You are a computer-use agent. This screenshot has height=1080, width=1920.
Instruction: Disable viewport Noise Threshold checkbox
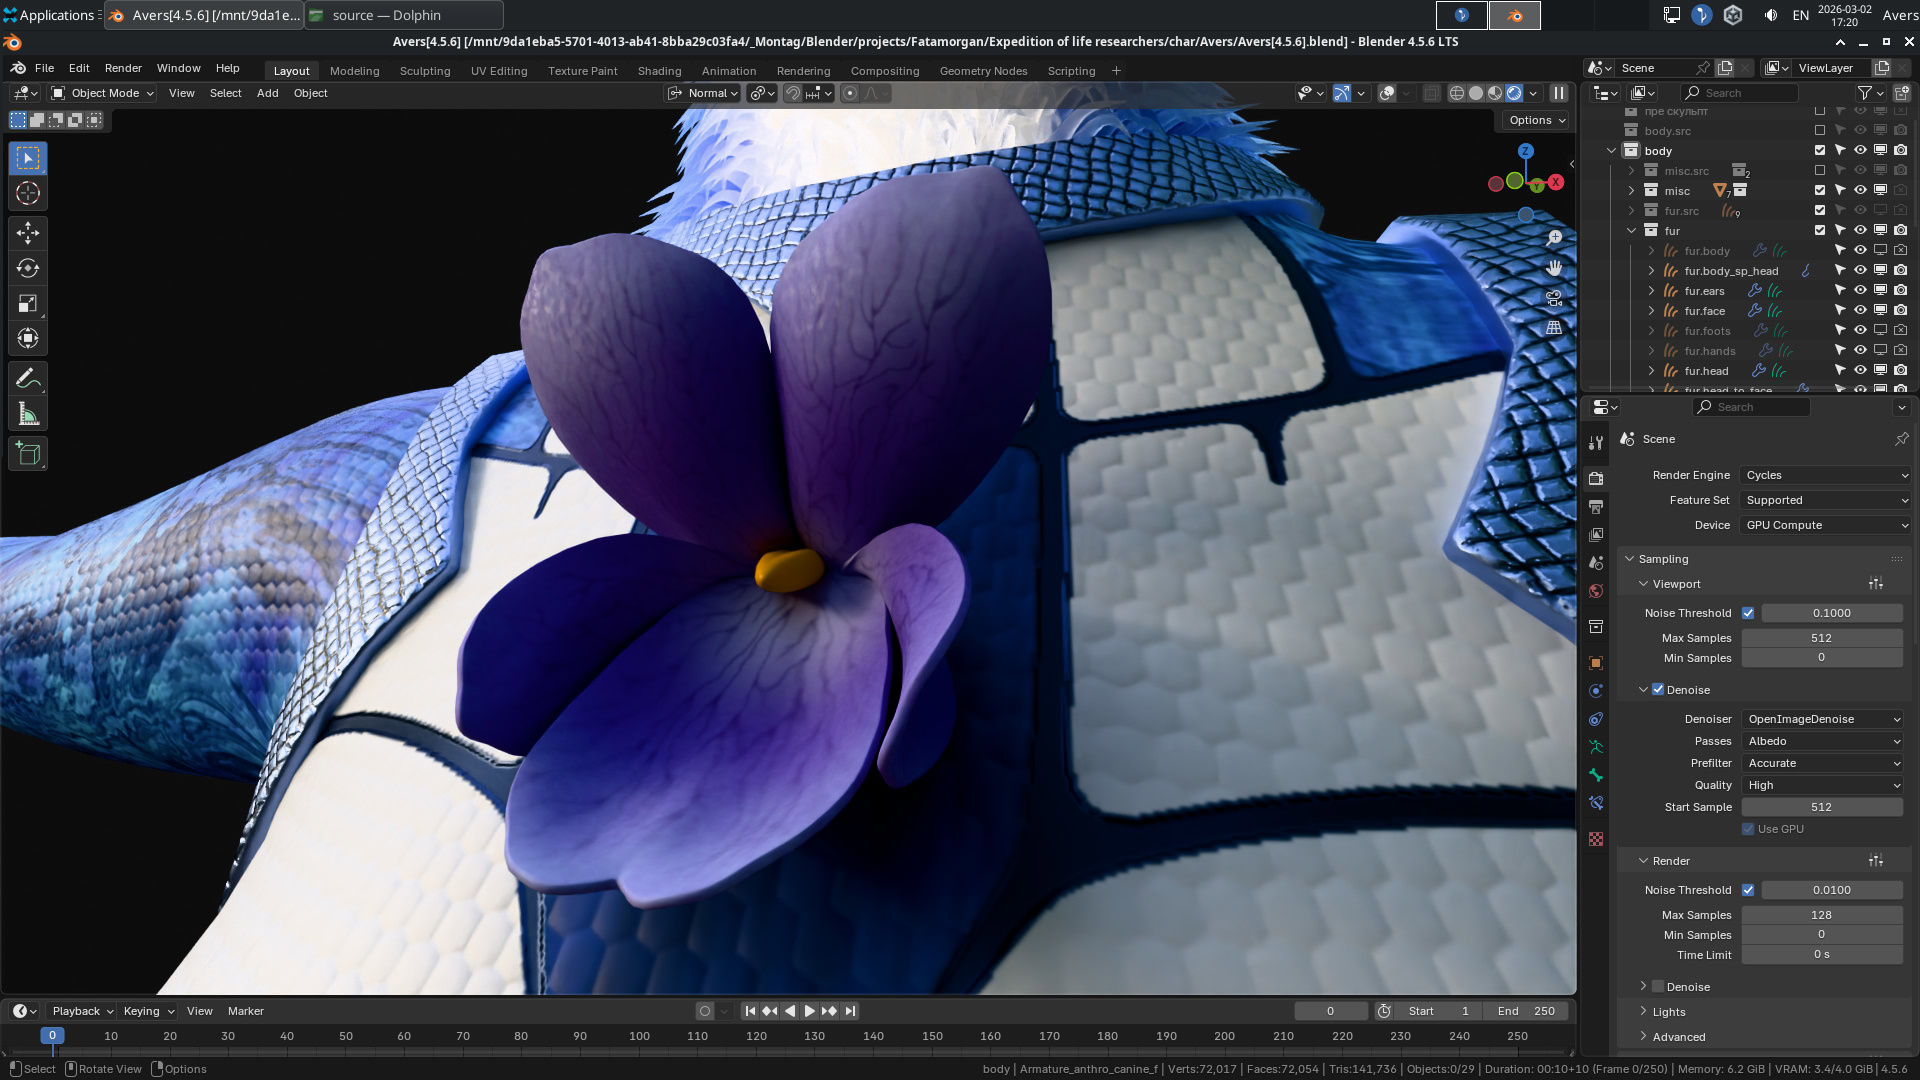point(1748,613)
